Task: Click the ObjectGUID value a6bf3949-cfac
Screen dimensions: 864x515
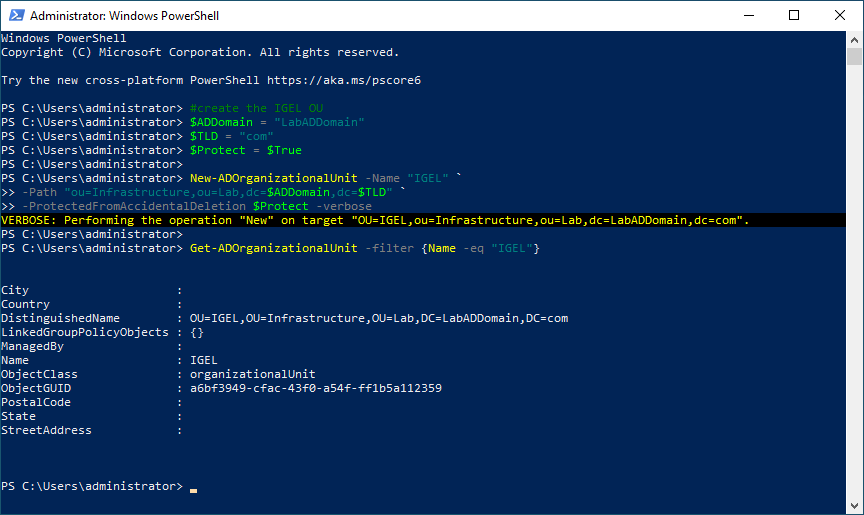Action: click(315, 388)
